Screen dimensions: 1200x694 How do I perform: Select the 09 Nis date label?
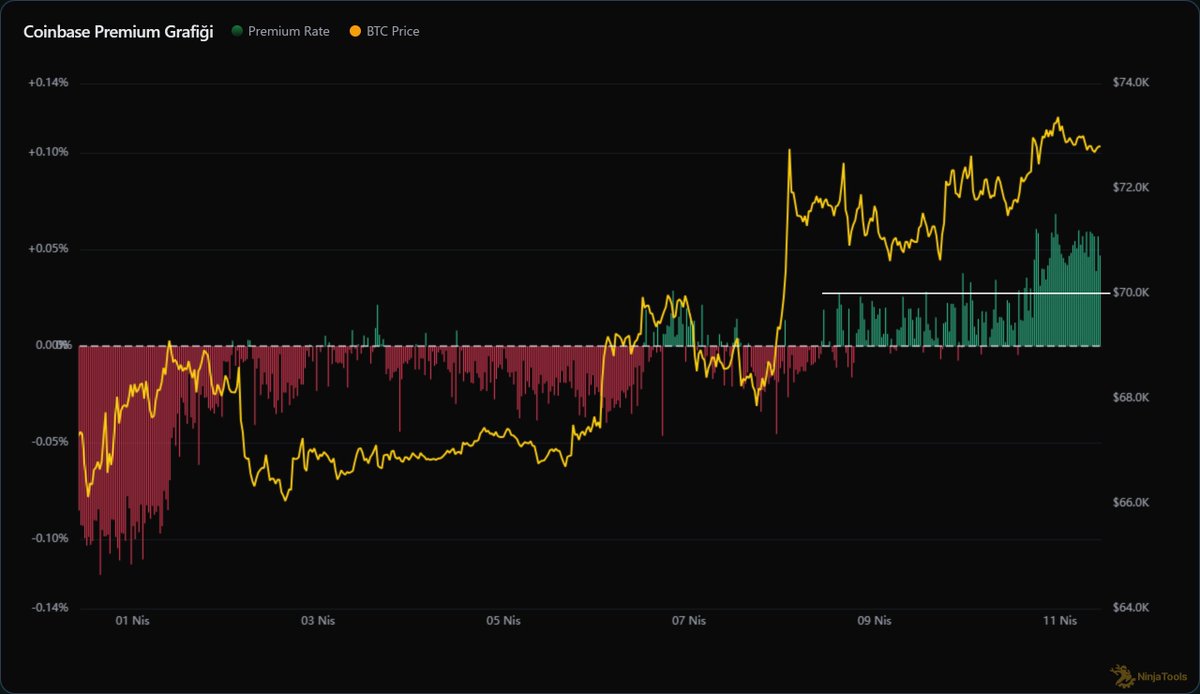pyautogui.click(x=875, y=621)
